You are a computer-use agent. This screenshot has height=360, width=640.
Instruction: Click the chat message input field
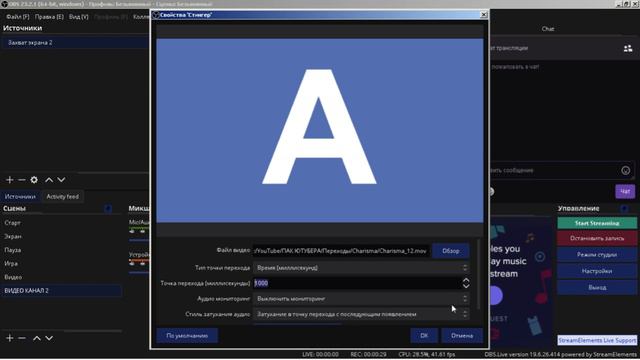555,171
